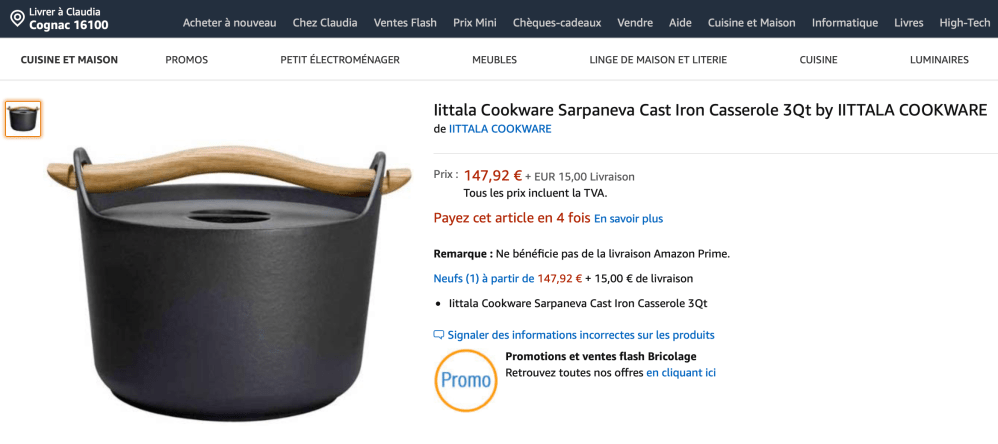998x444 pixels.
Task: Open Ventes Flash in top navigation
Action: [x=405, y=22]
